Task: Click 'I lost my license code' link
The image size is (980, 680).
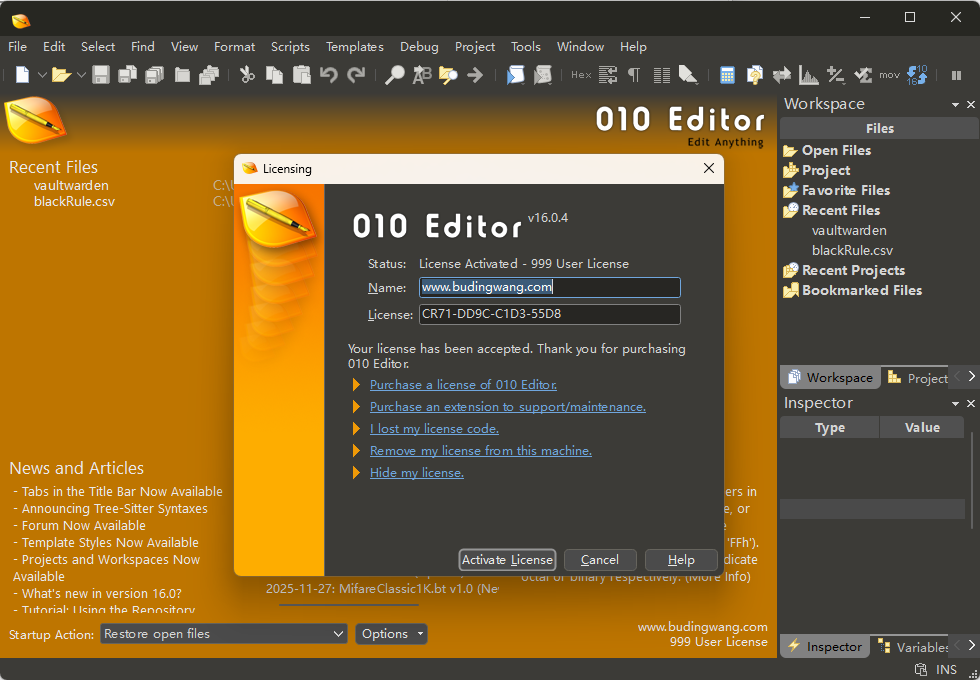Action: coord(434,429)
